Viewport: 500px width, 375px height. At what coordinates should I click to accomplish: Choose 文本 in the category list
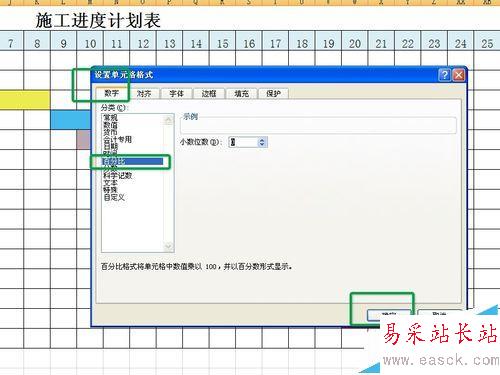[110, 183]
